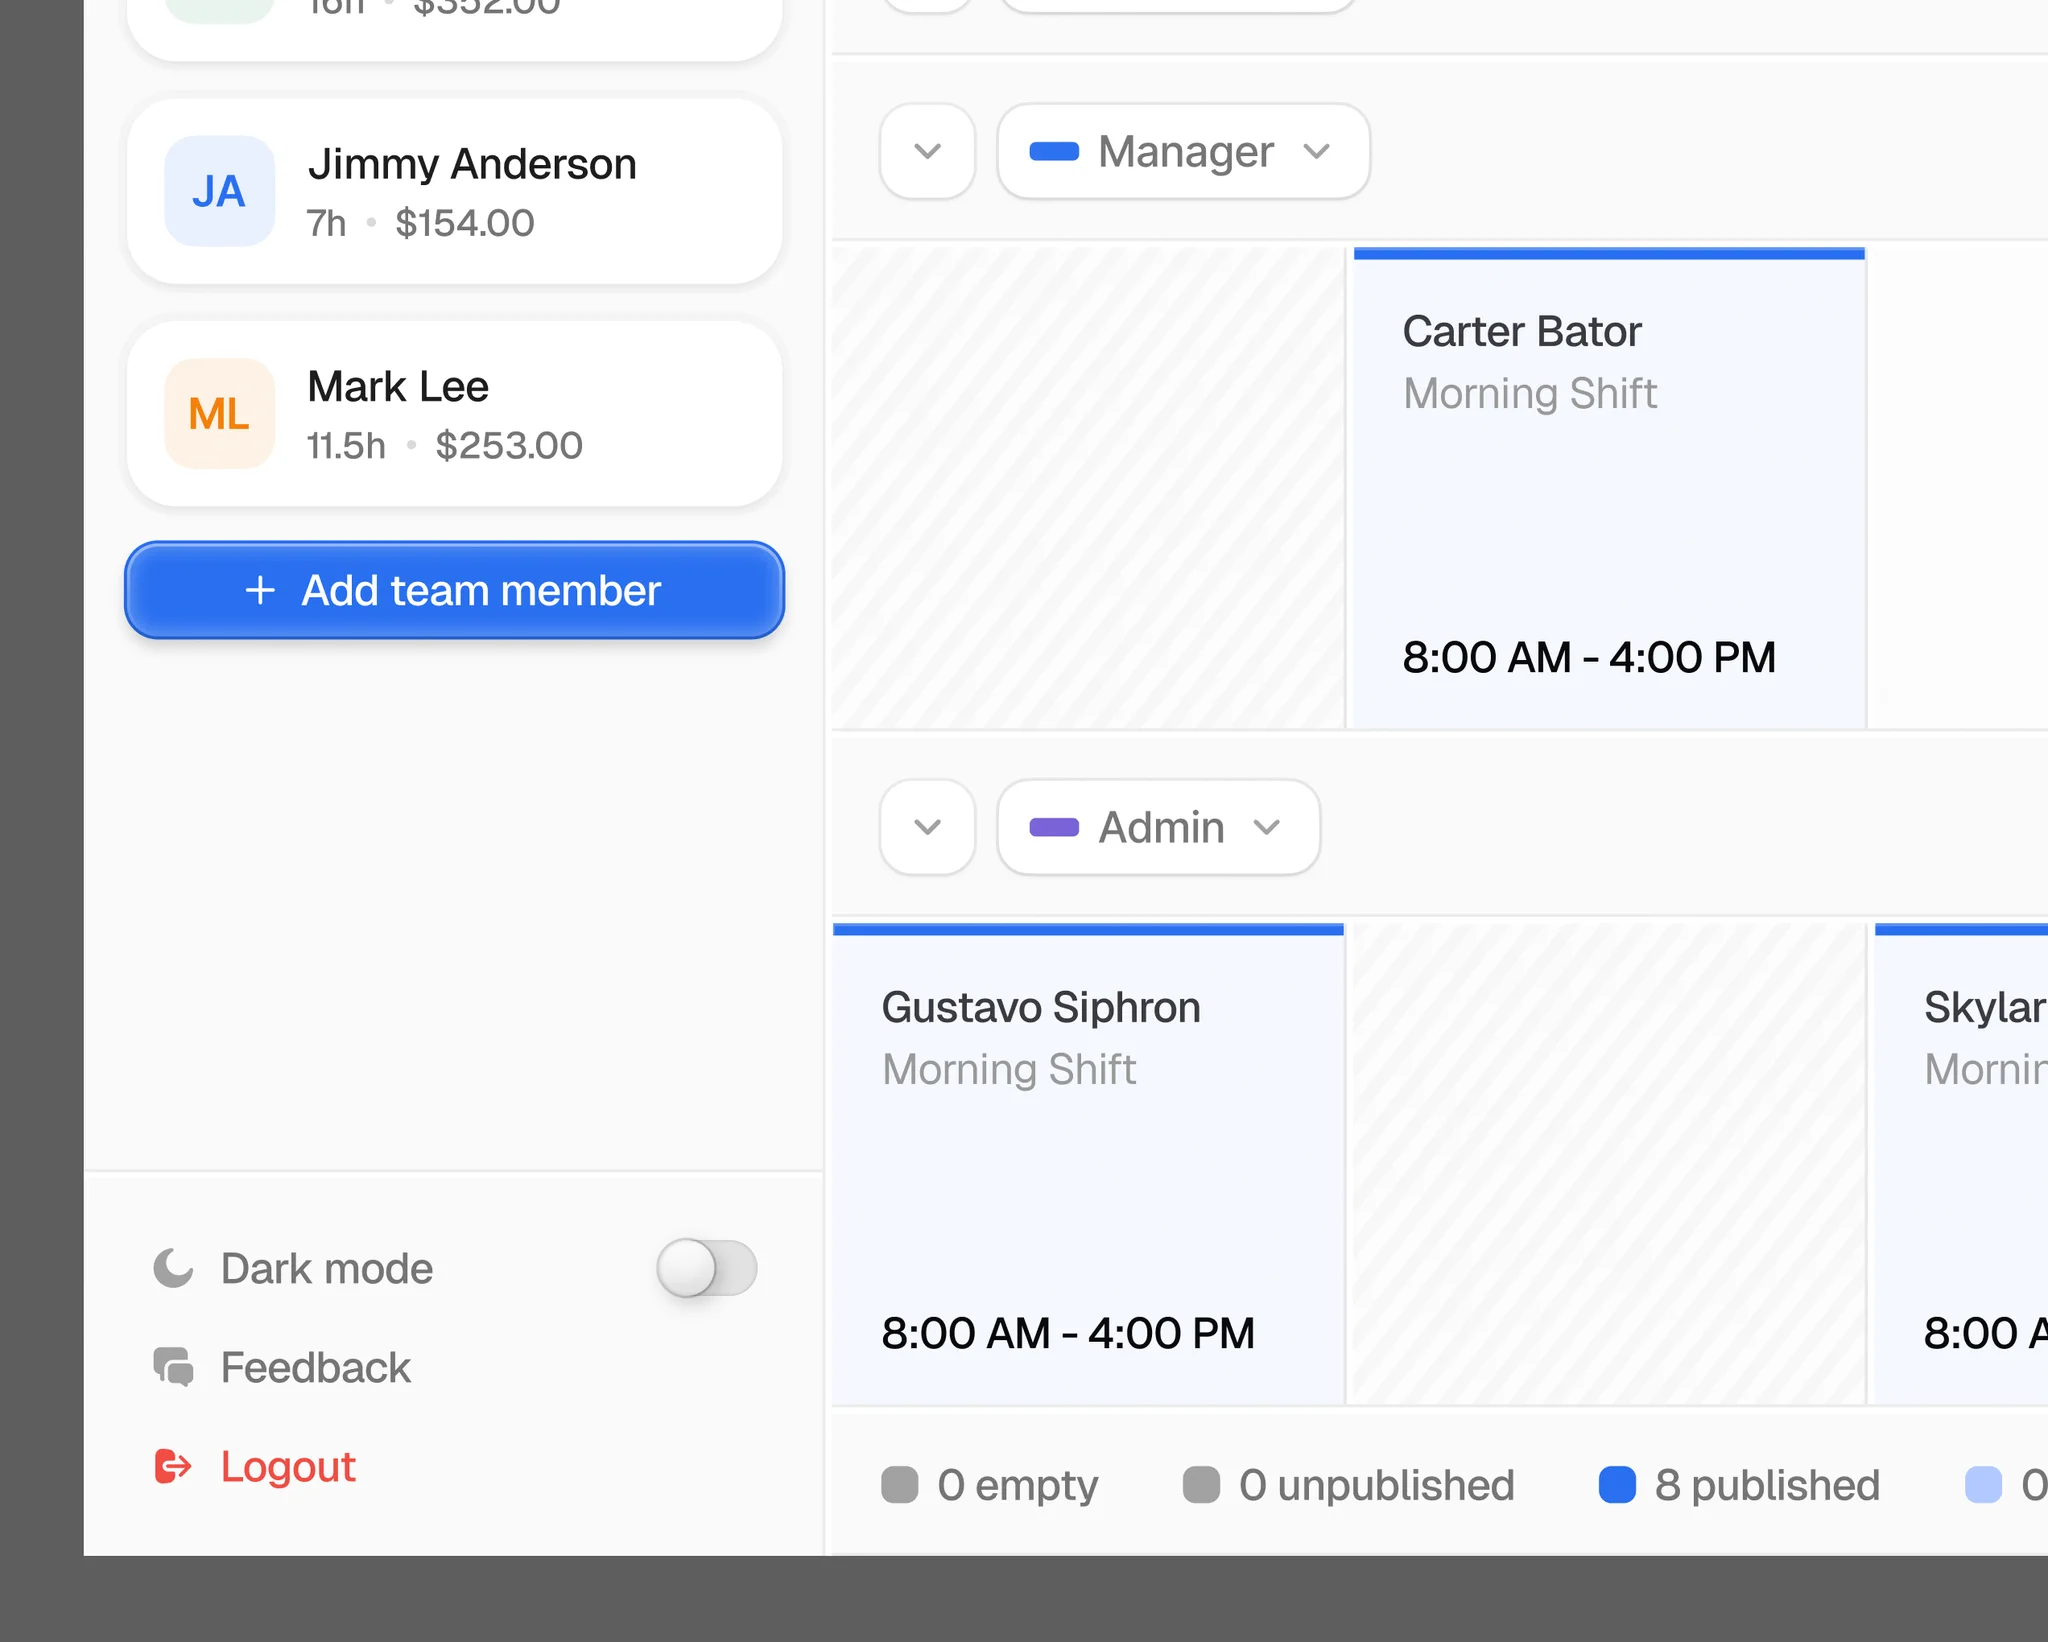The image size is (2048, 1642).
Task: Click the grey swatch beside 0 empty
Action: (899, 1485)
